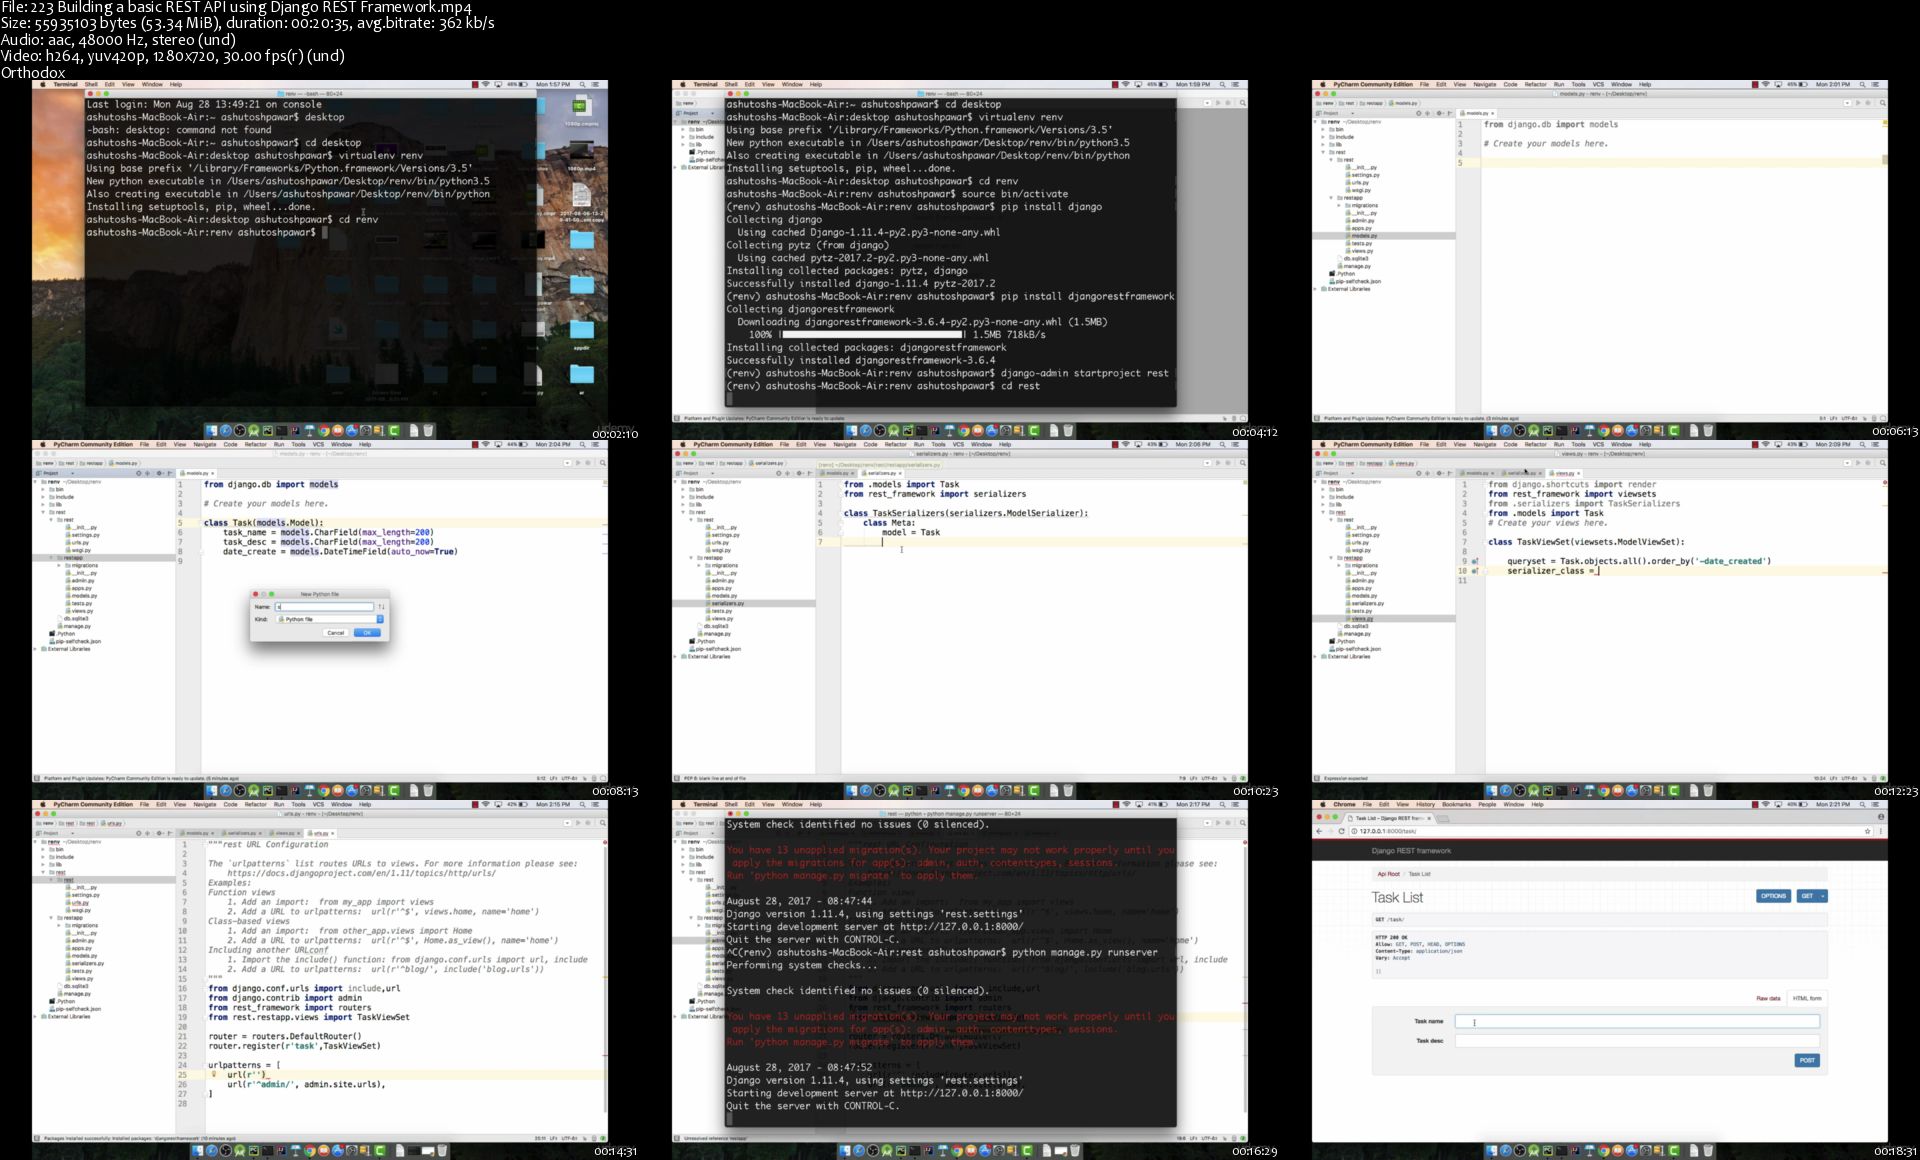Open the Bookmarks menu in Chrome's menu bar
Screen dimensions: 1920x1160
pos(1457,804)
